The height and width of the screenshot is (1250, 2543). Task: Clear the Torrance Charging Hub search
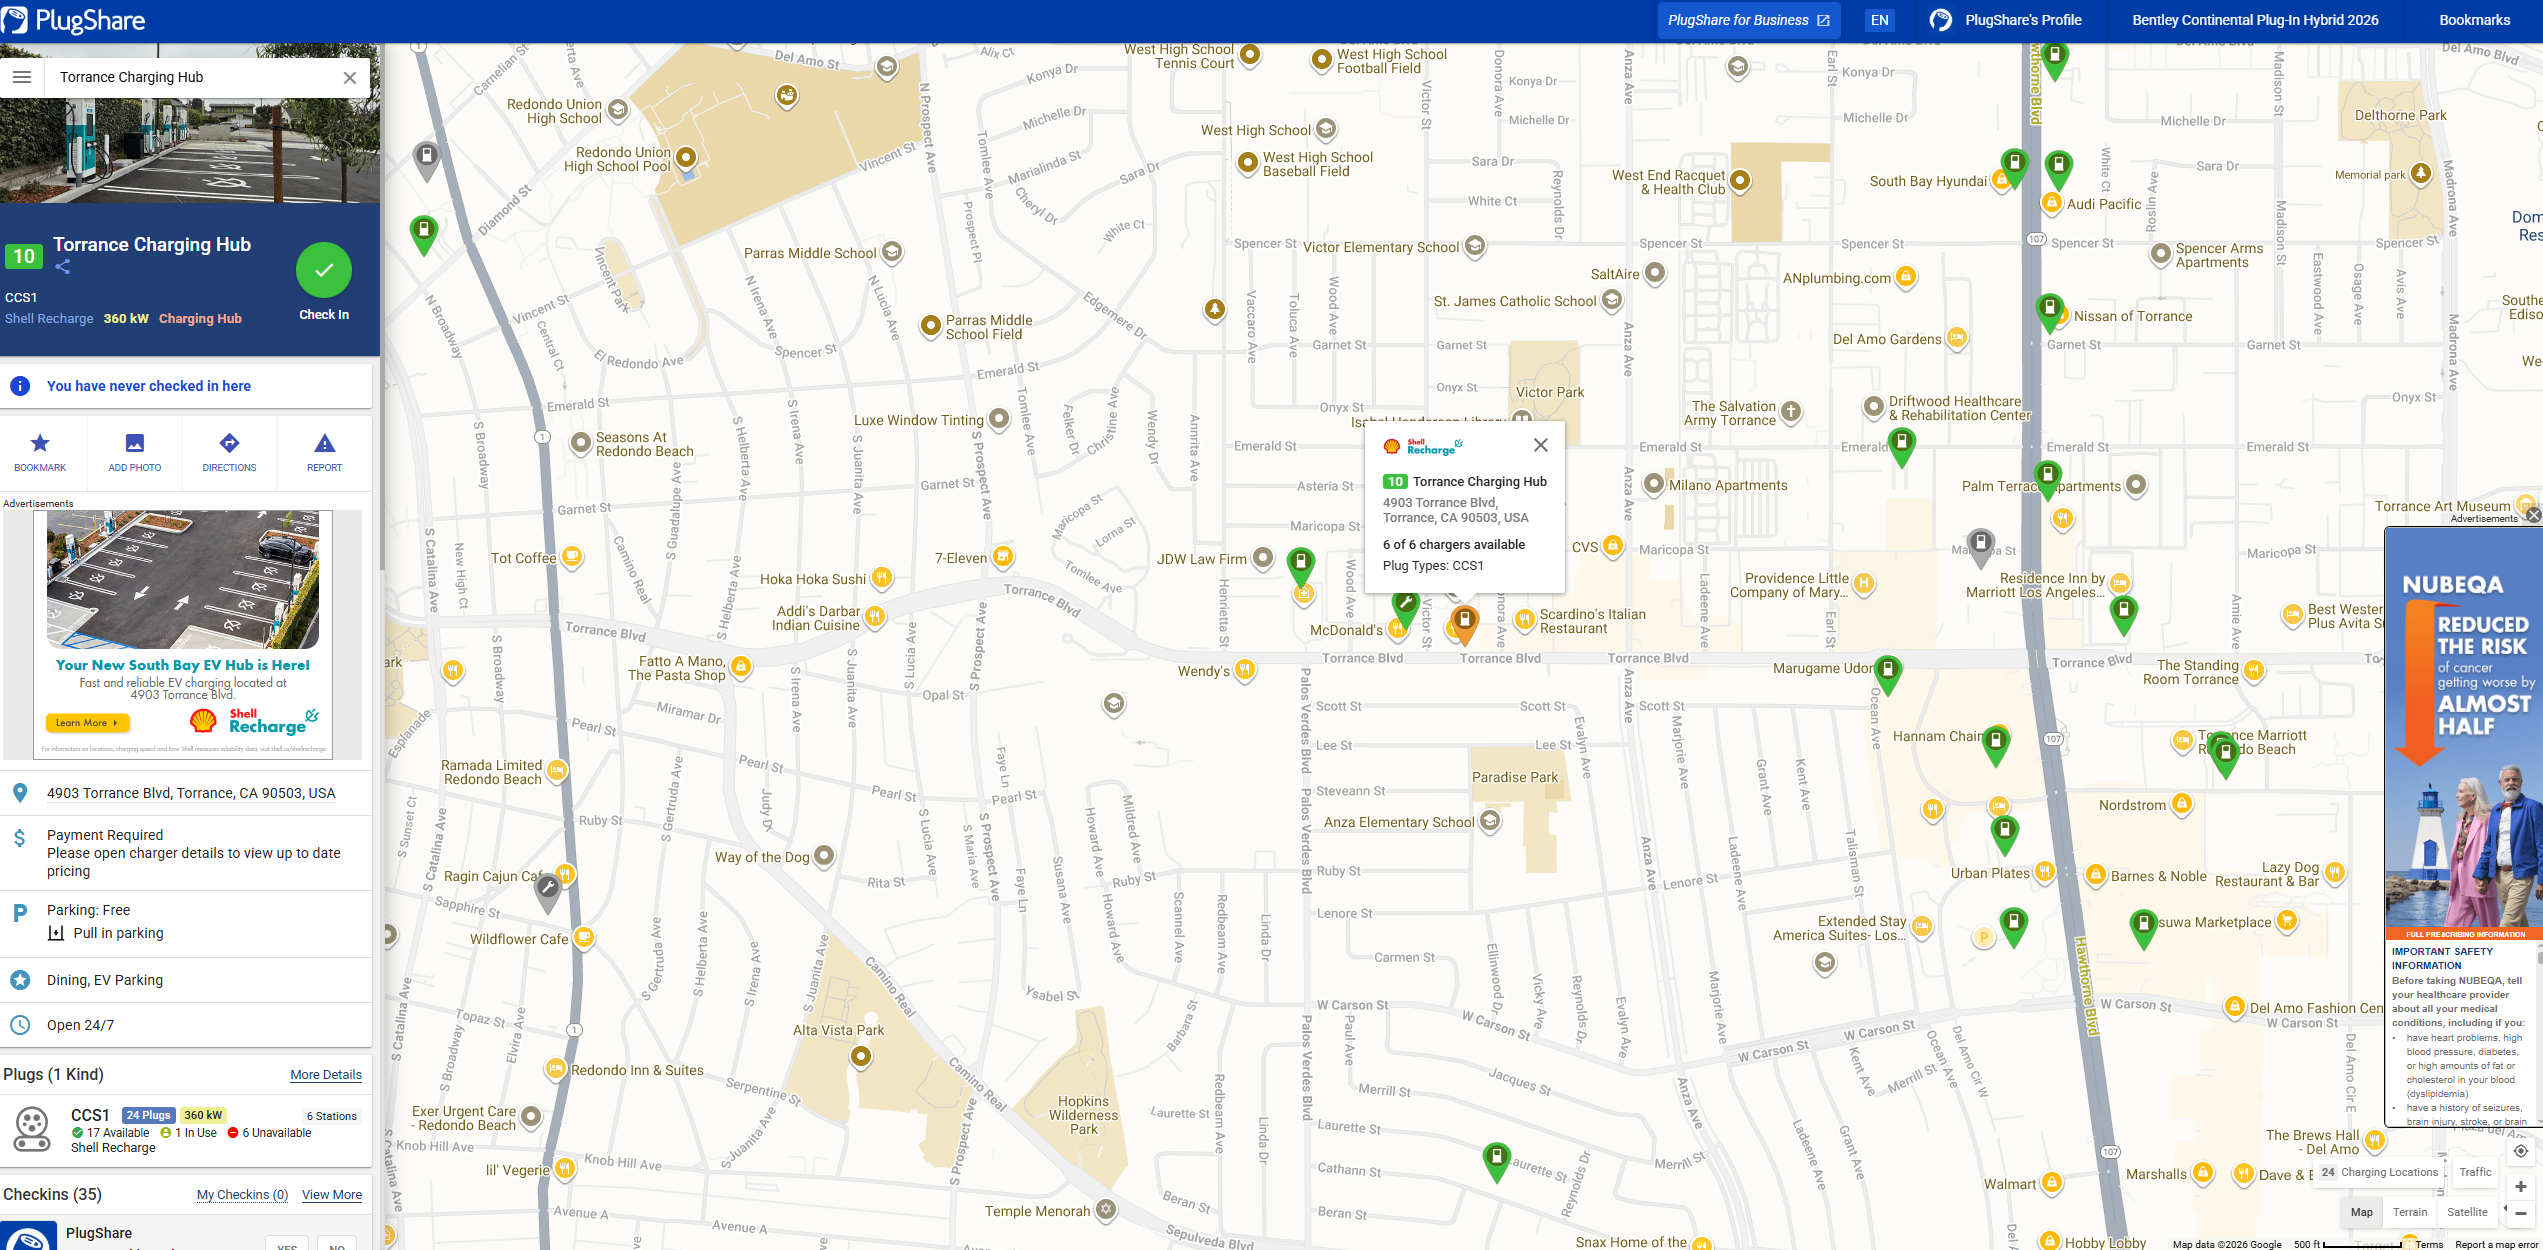tap(350, 78)
